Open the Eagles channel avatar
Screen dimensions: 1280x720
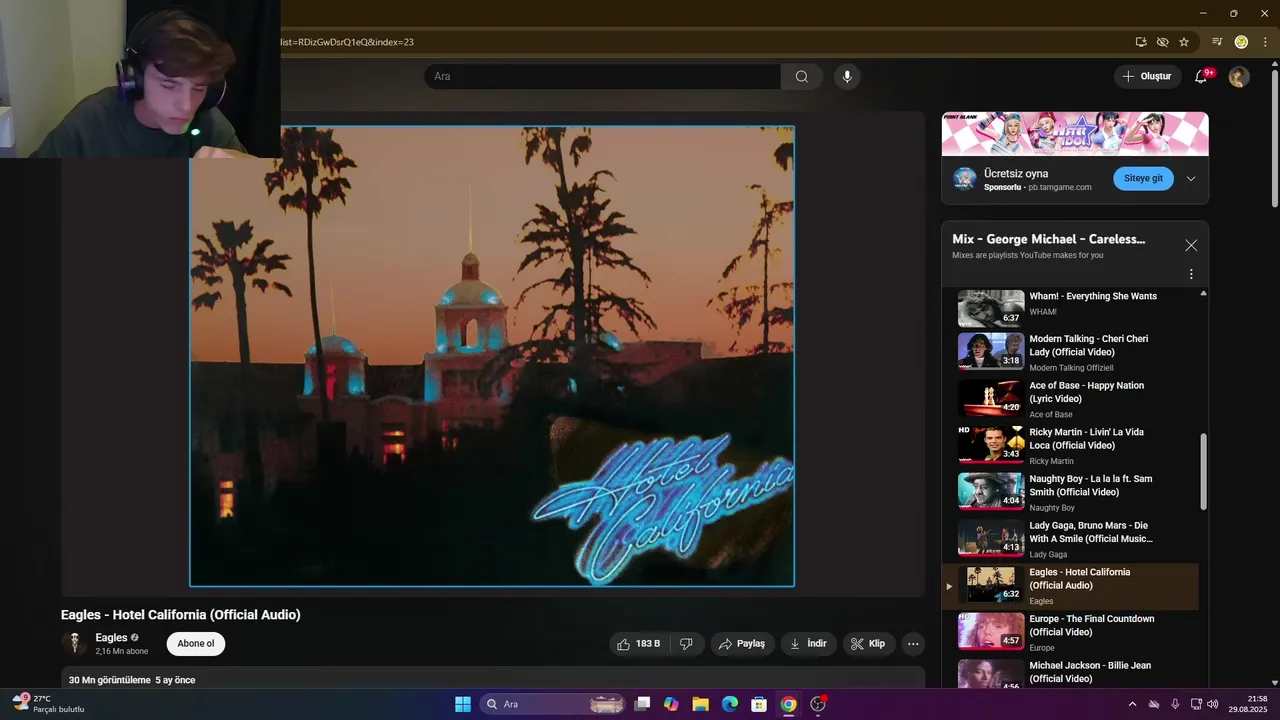pos(74,643)
